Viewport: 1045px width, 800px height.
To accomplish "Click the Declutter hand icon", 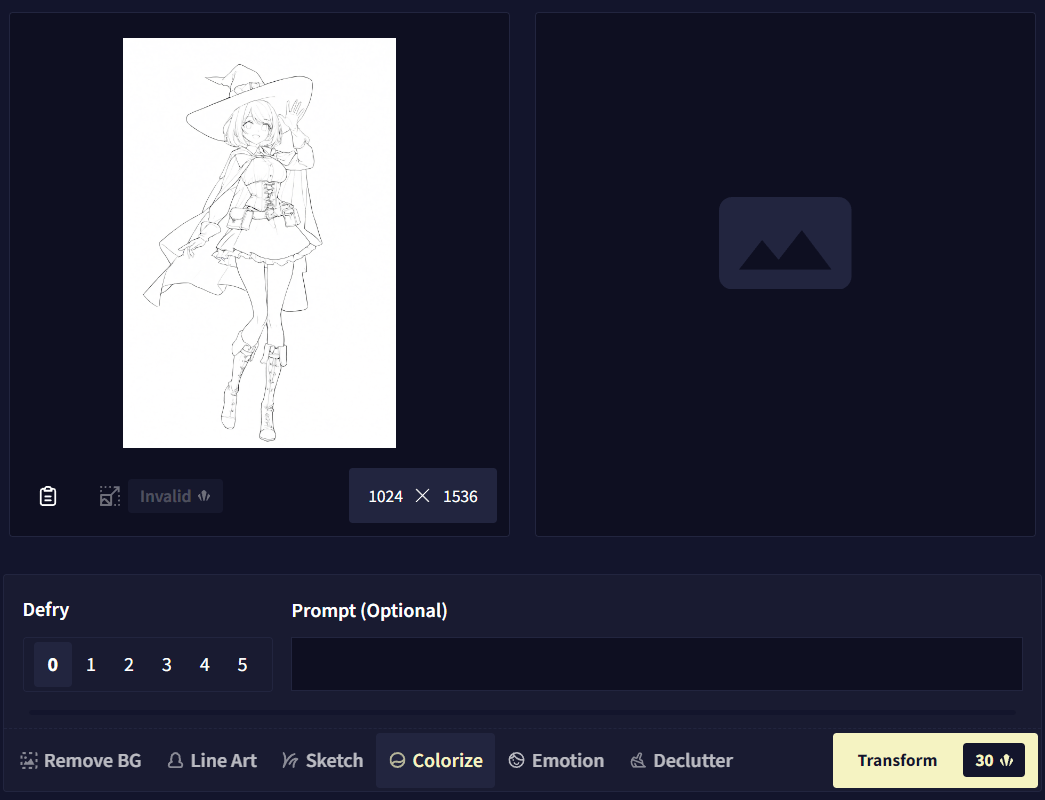I will [637, 760].
